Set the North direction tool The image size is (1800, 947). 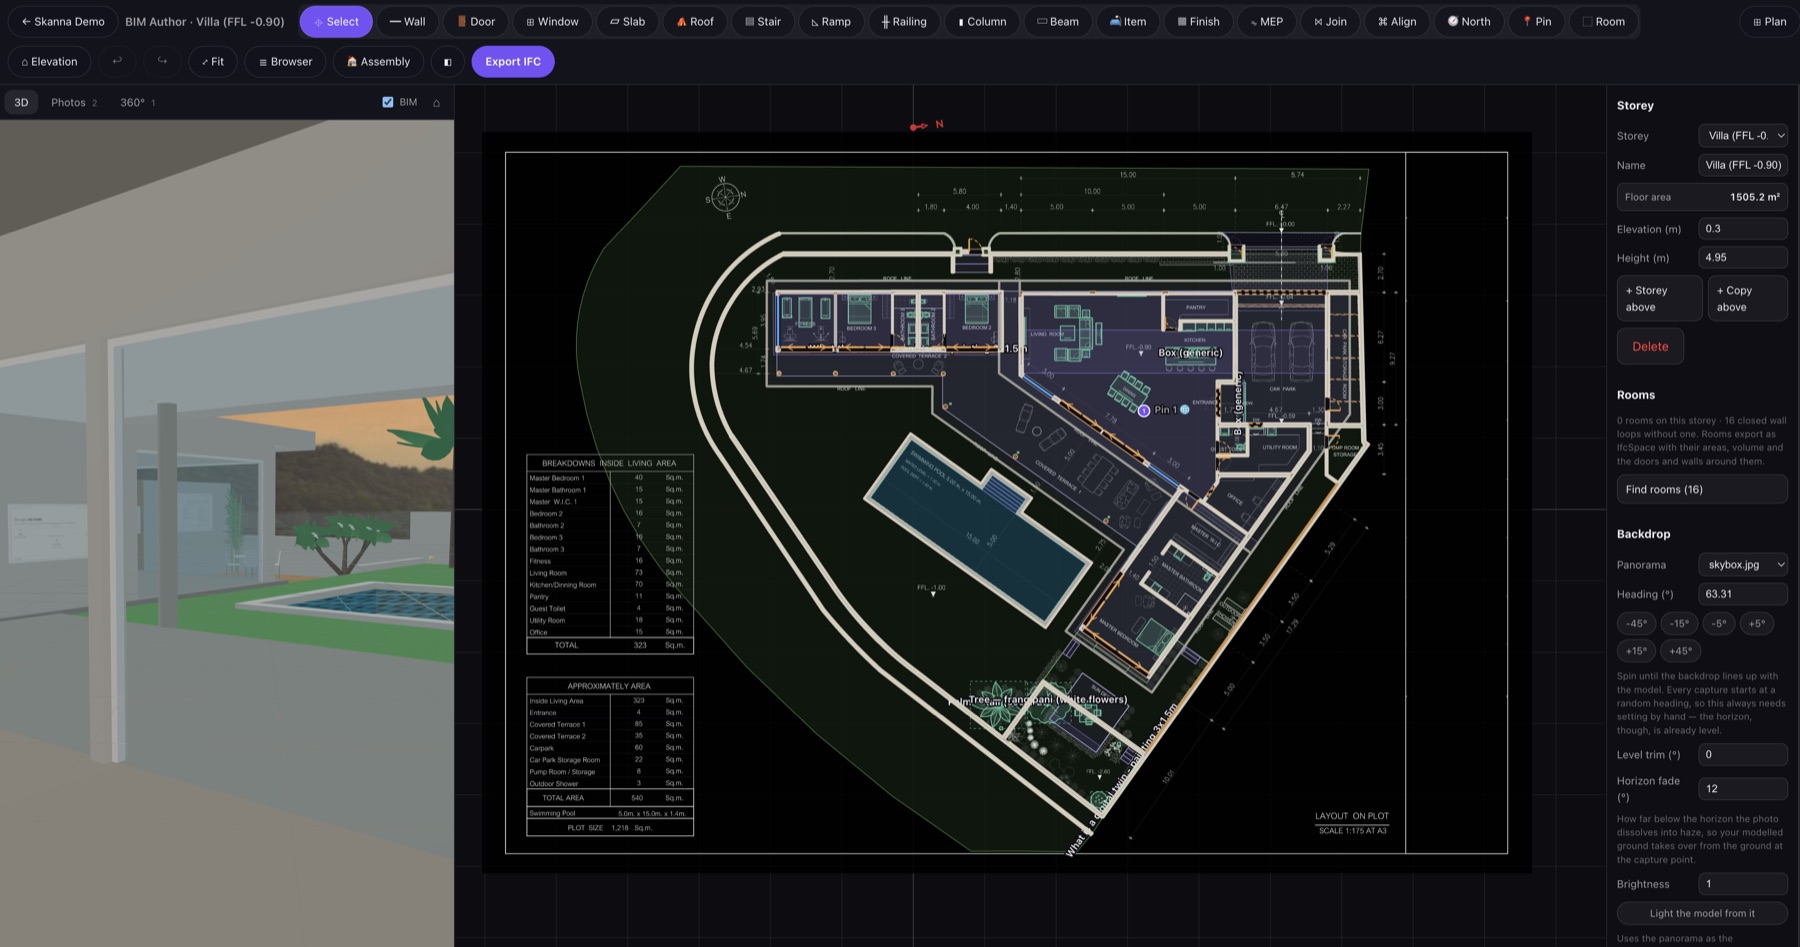[x=1469, y=21]
